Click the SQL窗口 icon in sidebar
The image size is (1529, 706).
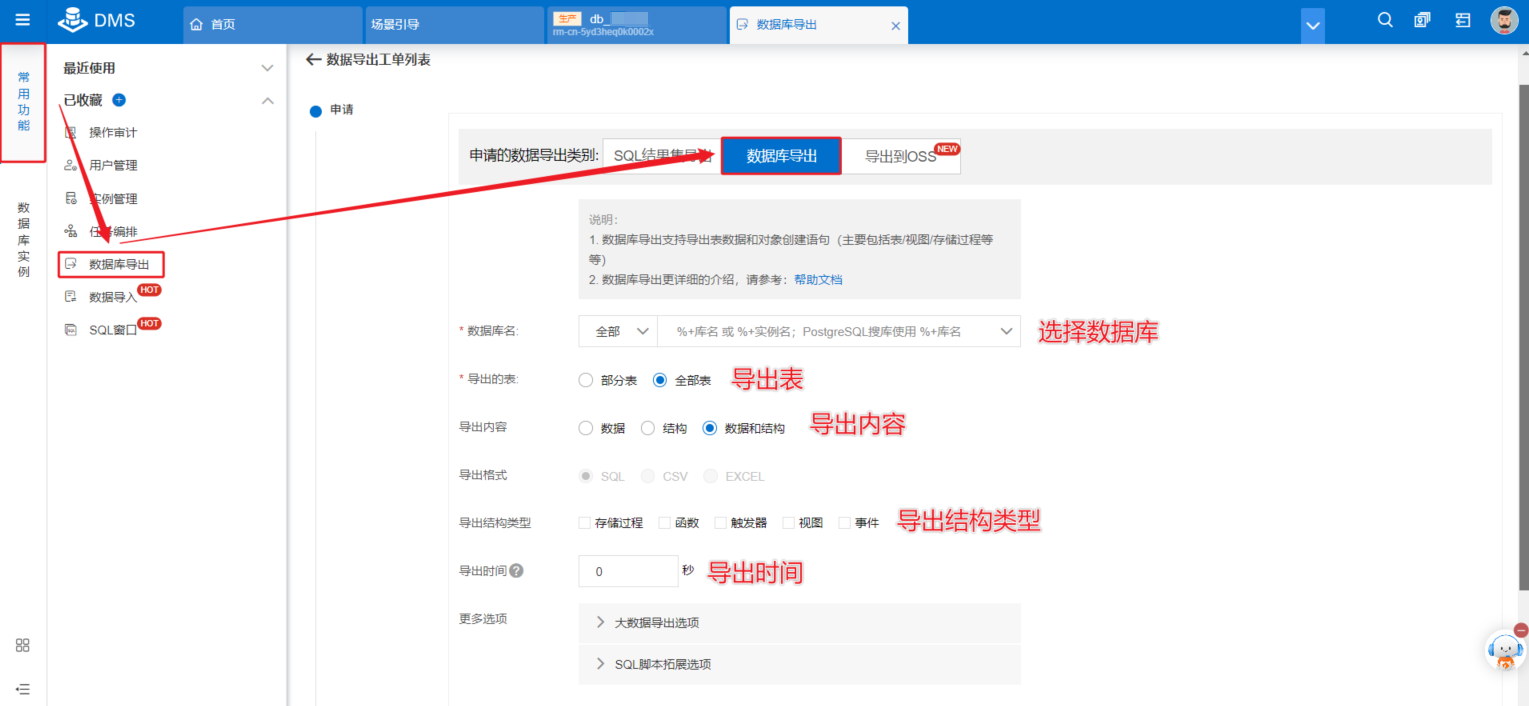(70, 330)
